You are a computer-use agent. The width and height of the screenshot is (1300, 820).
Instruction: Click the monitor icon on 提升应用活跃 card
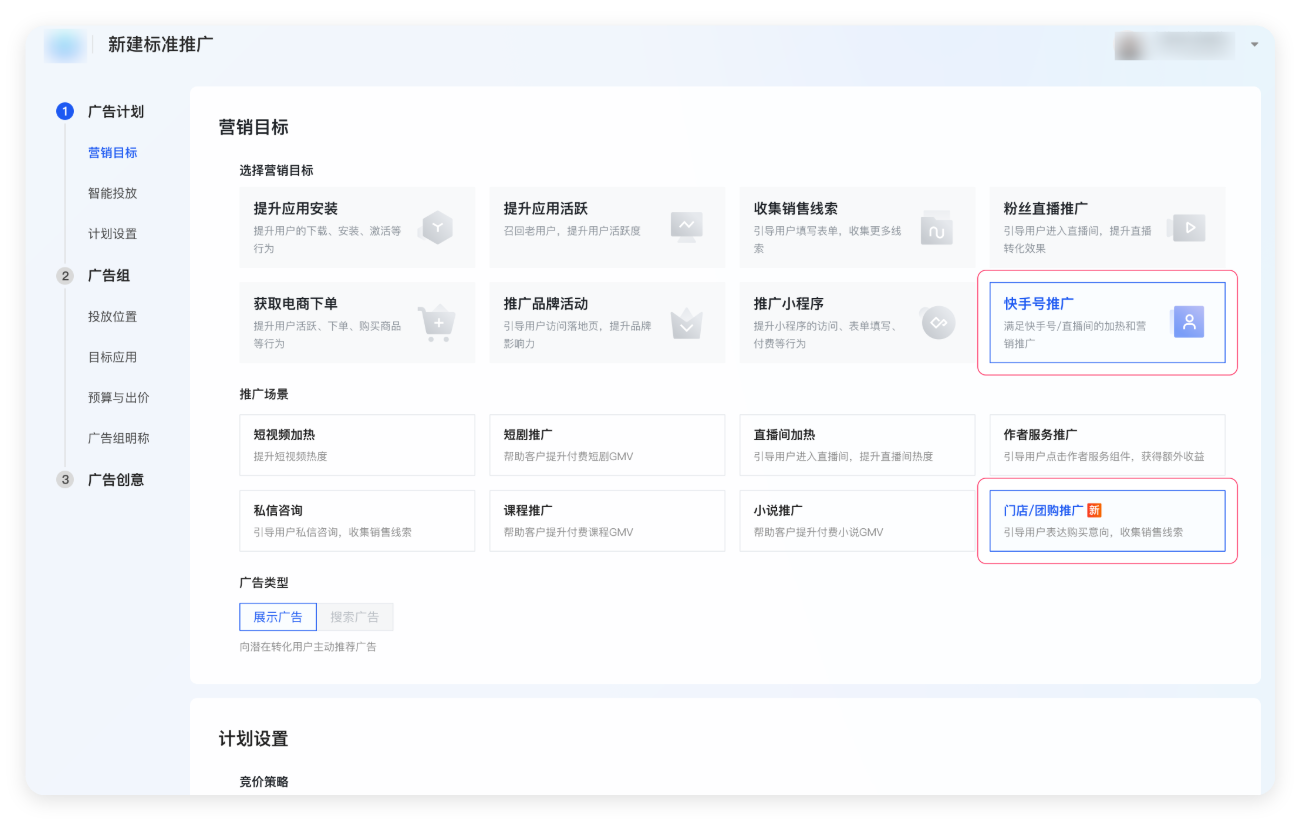[686, 227]
